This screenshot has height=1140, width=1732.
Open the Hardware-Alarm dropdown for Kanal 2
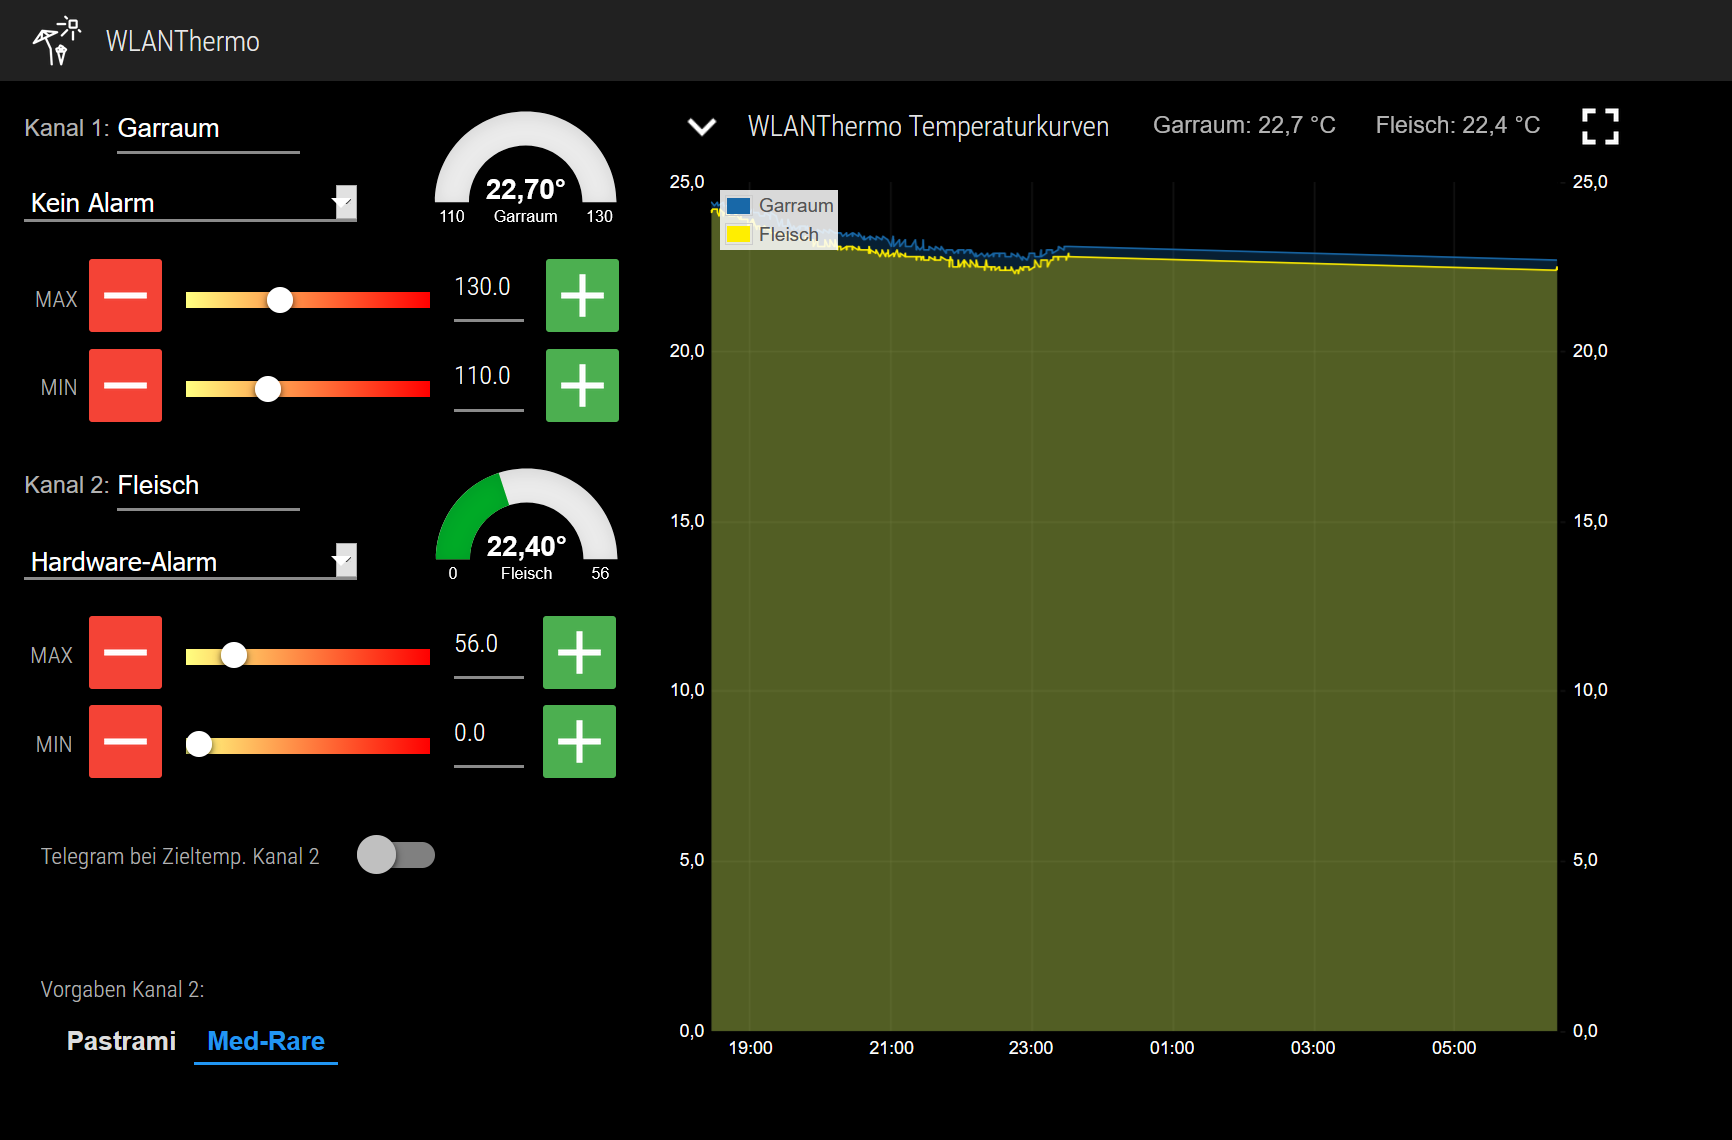[190, 561]
